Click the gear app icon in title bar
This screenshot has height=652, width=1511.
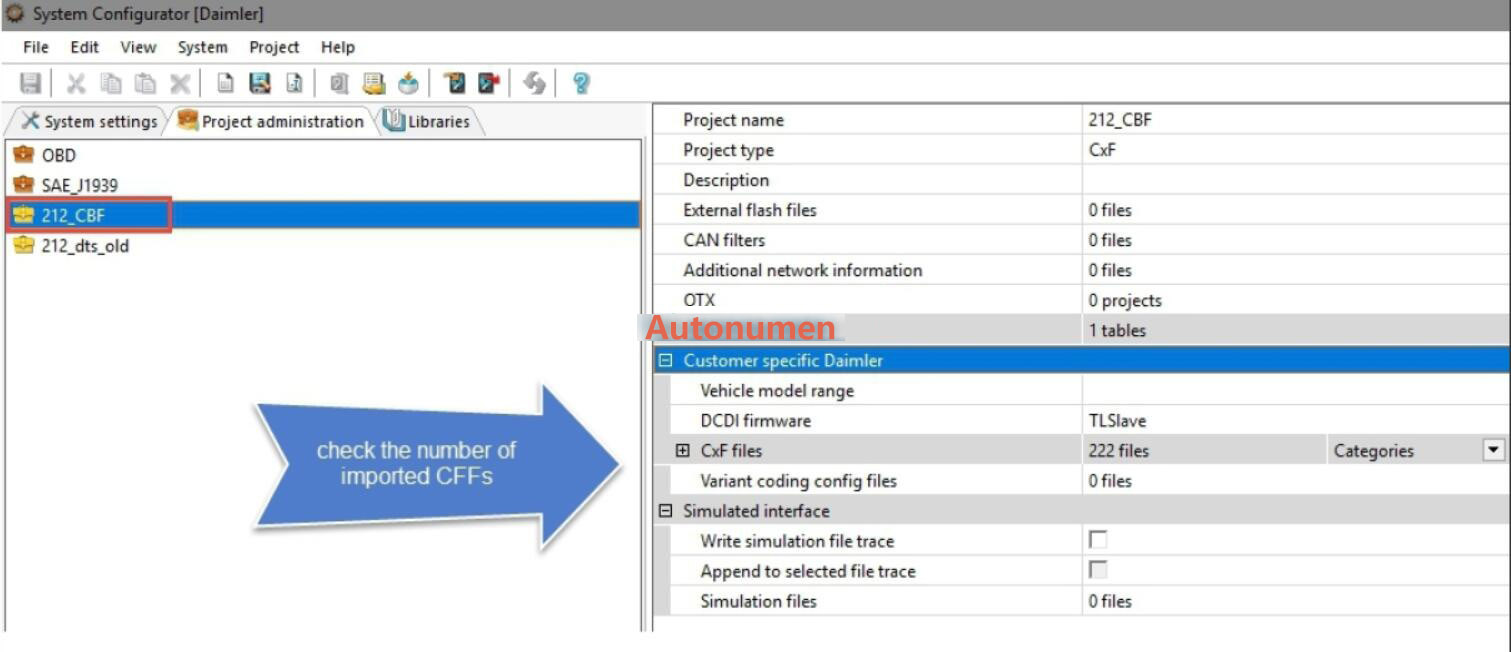[15, 14]
